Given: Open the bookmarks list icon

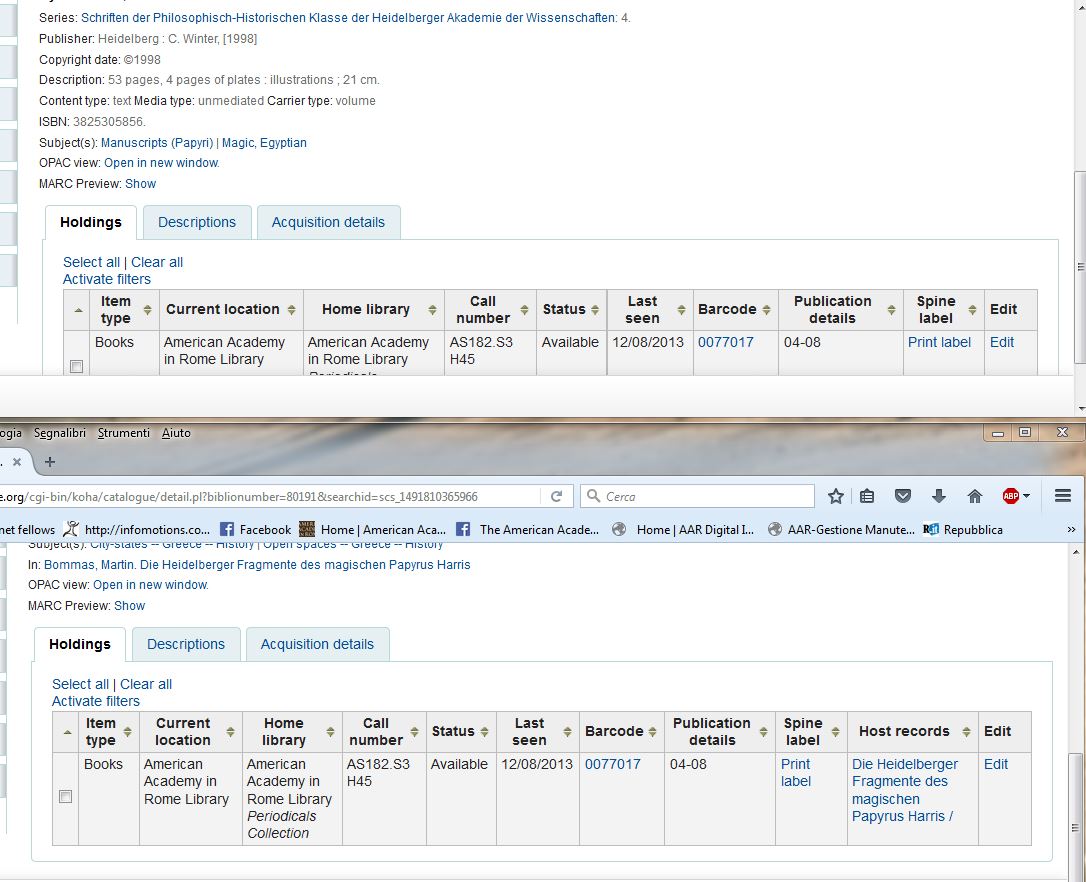Looking at the screenshot, I should [x=868, y=496].
